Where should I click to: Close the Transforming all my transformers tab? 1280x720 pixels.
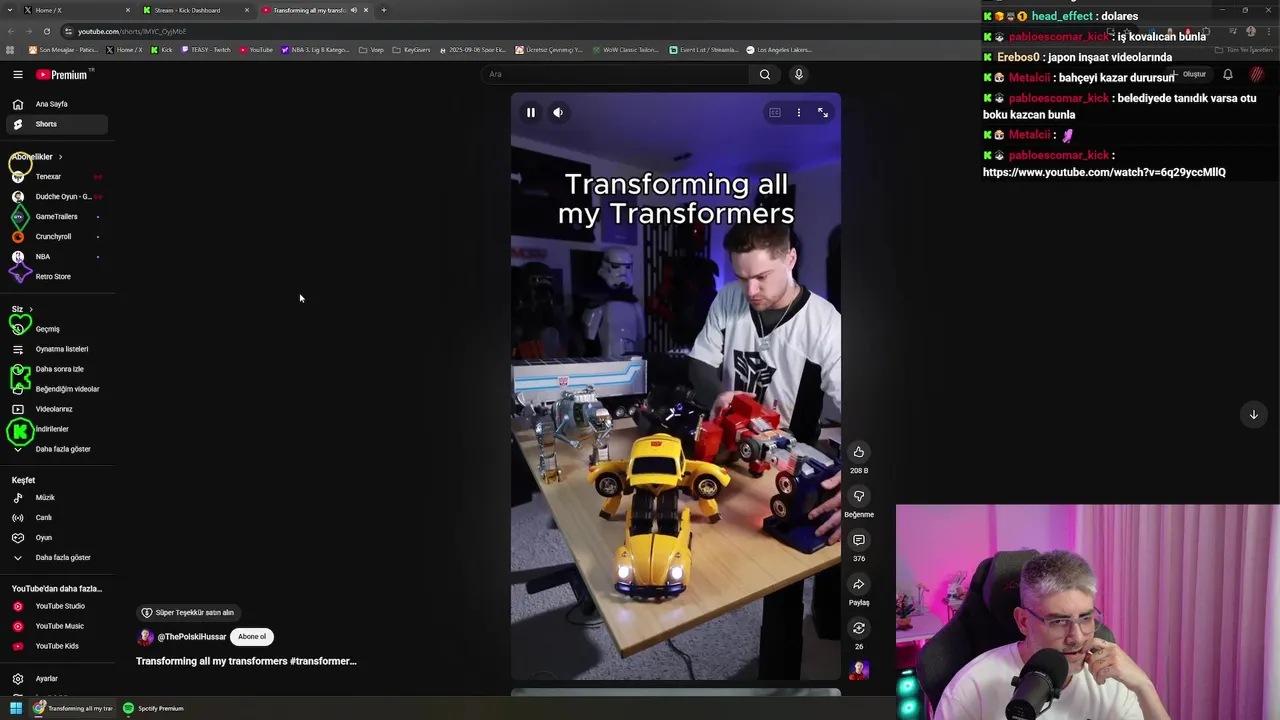366,10
